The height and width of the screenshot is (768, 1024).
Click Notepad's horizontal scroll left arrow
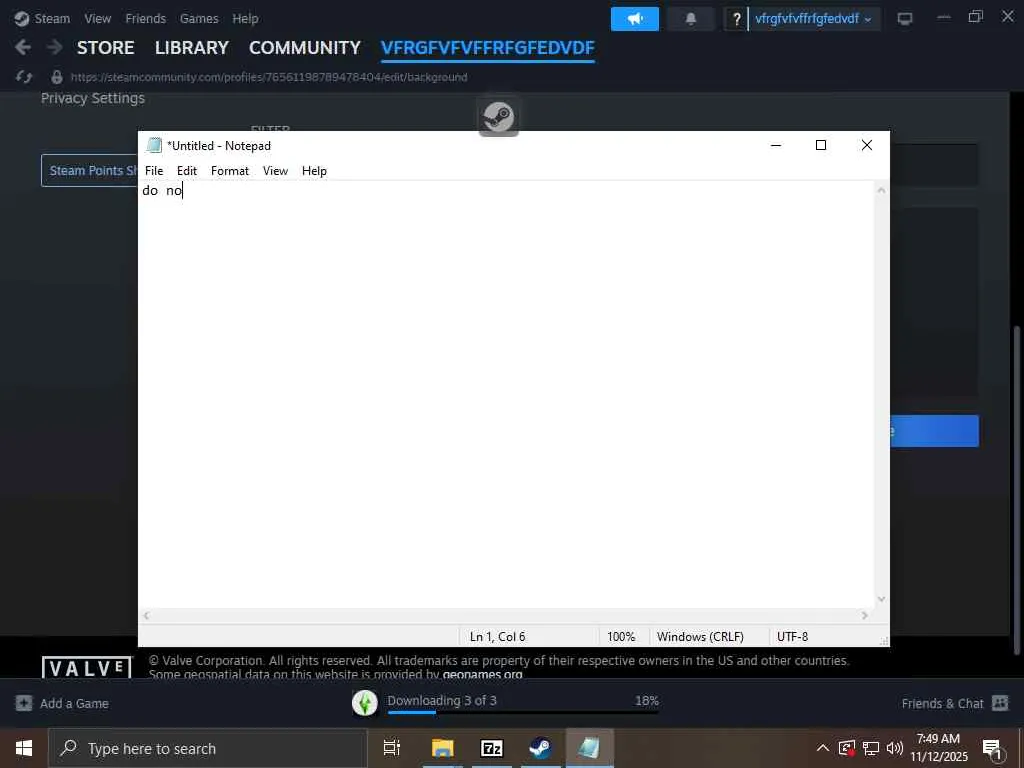(146, 615)
